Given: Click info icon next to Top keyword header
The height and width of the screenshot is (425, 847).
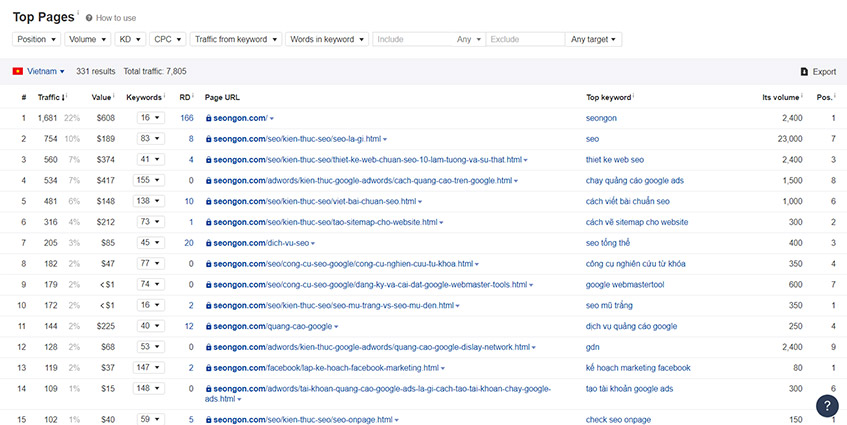Looking at the screenshot, I should pyautogui.click(x=633, y=96).
